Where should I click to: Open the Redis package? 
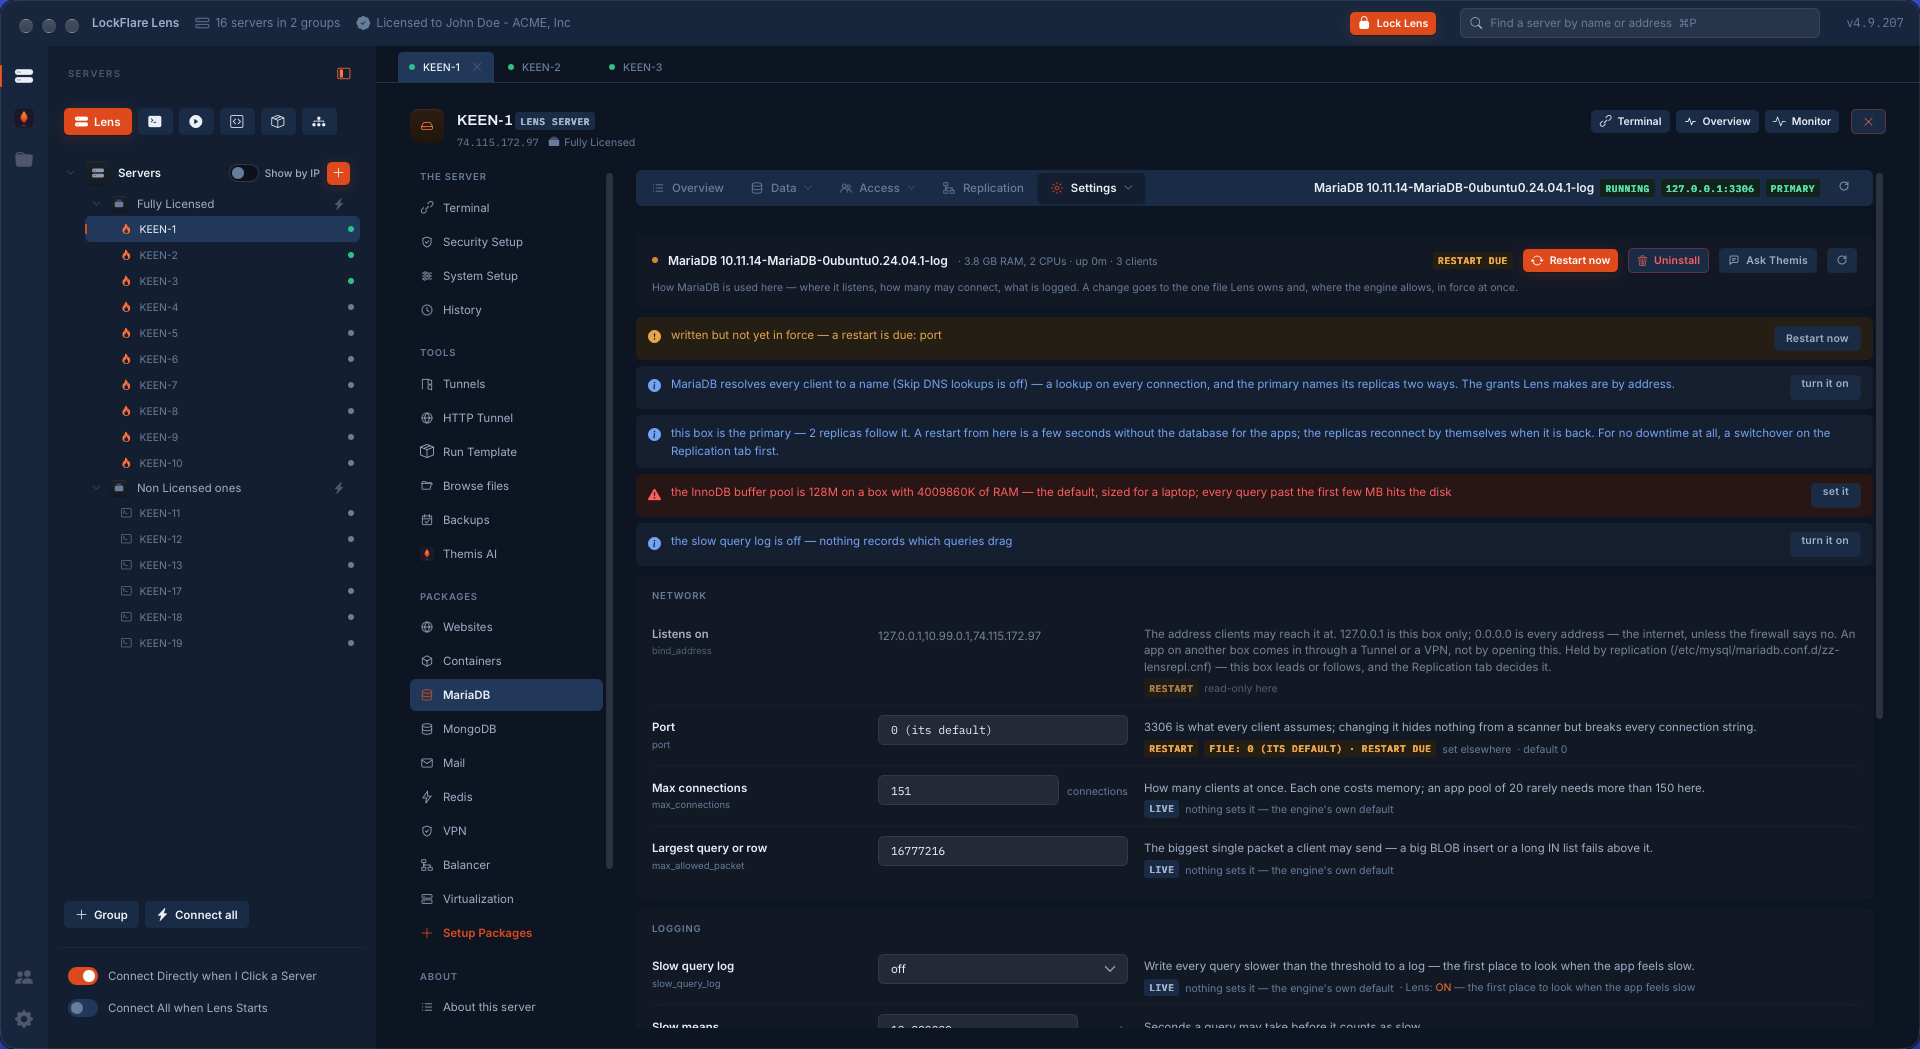tap(506, 797)
